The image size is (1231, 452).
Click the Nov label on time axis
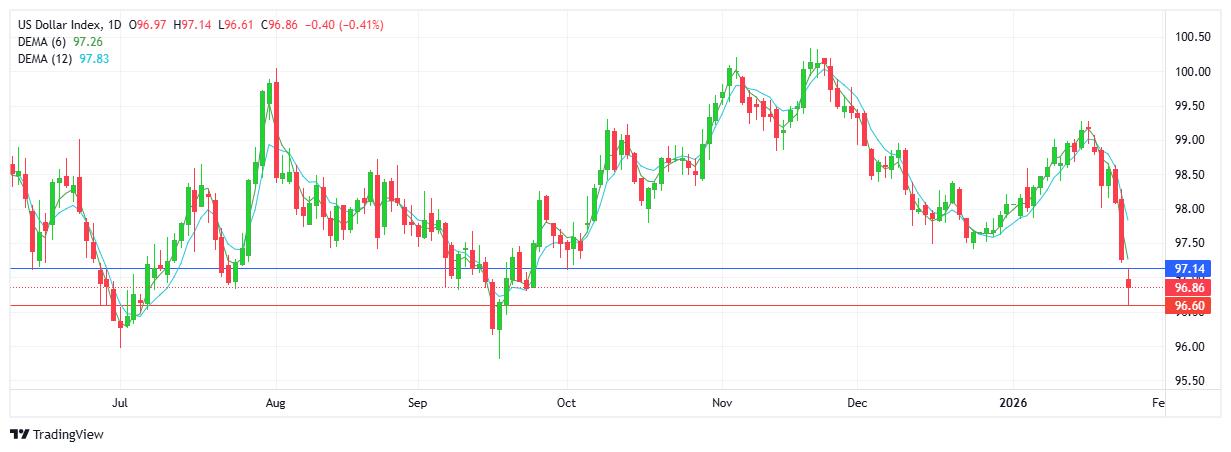pos(723,403)
